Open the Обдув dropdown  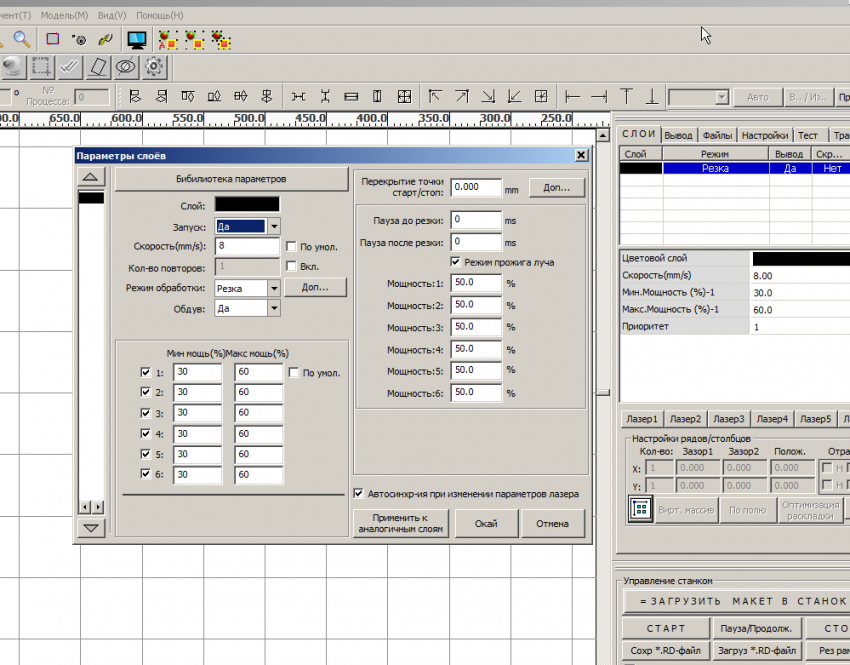coord(274,308)
